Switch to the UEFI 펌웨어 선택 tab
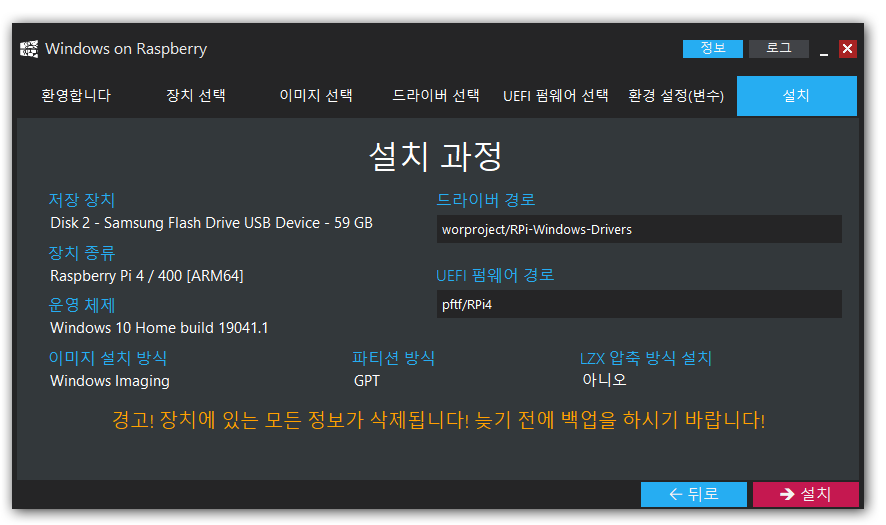The image size is (886, 525). coord(555,96)
